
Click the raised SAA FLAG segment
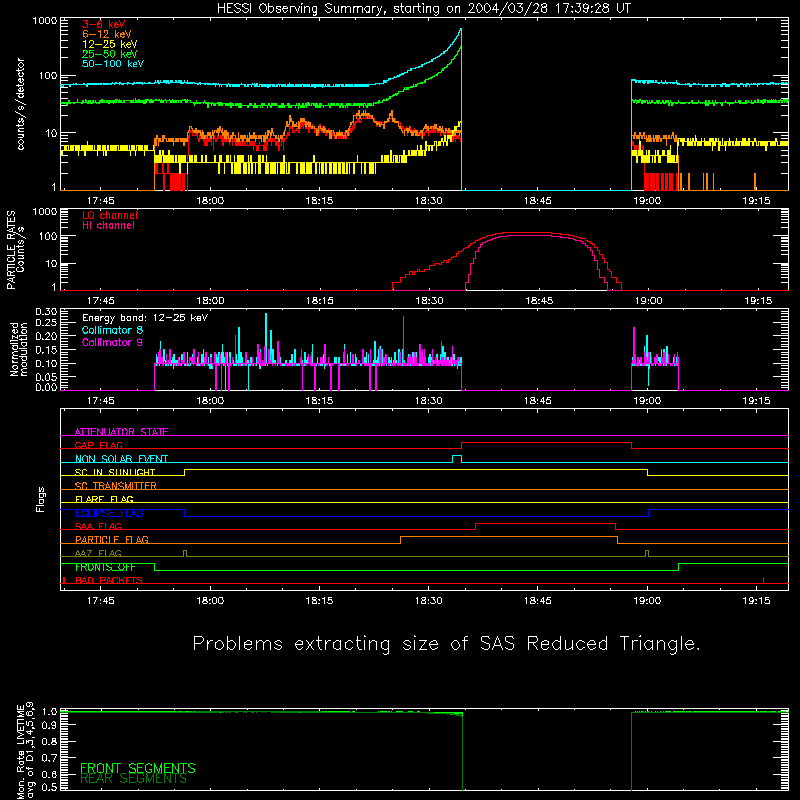tap(545, 524)
